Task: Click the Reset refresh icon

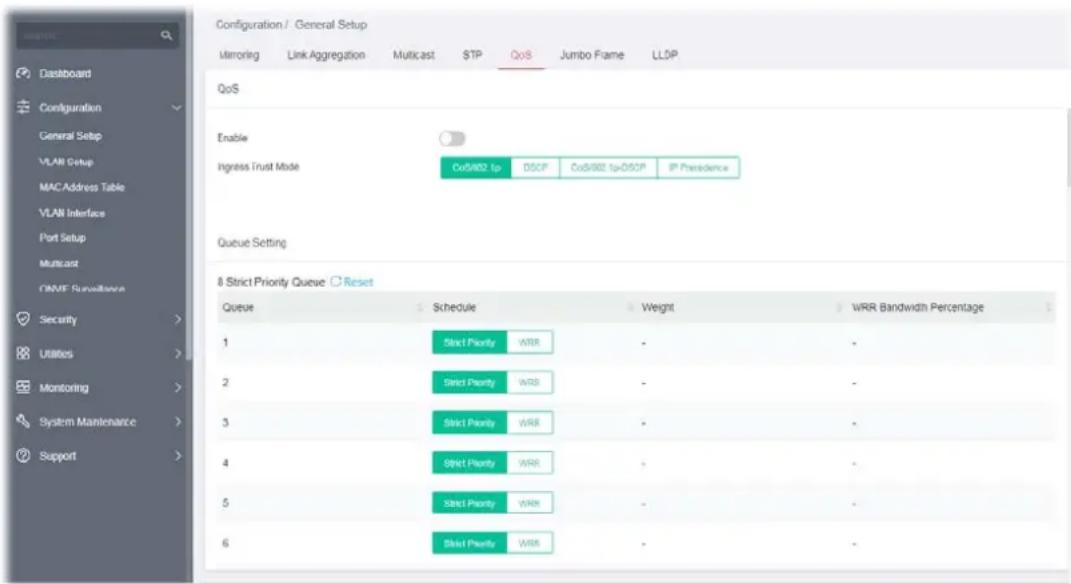Action: coord(335,281)
